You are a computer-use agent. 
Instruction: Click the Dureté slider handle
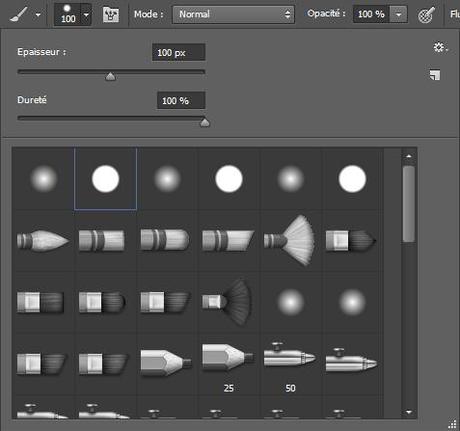(x=205, y=123)
